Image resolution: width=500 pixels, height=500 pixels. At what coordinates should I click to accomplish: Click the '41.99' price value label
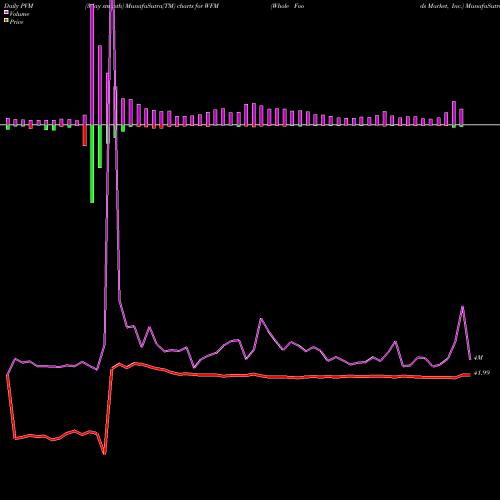[x=482, y=373]
